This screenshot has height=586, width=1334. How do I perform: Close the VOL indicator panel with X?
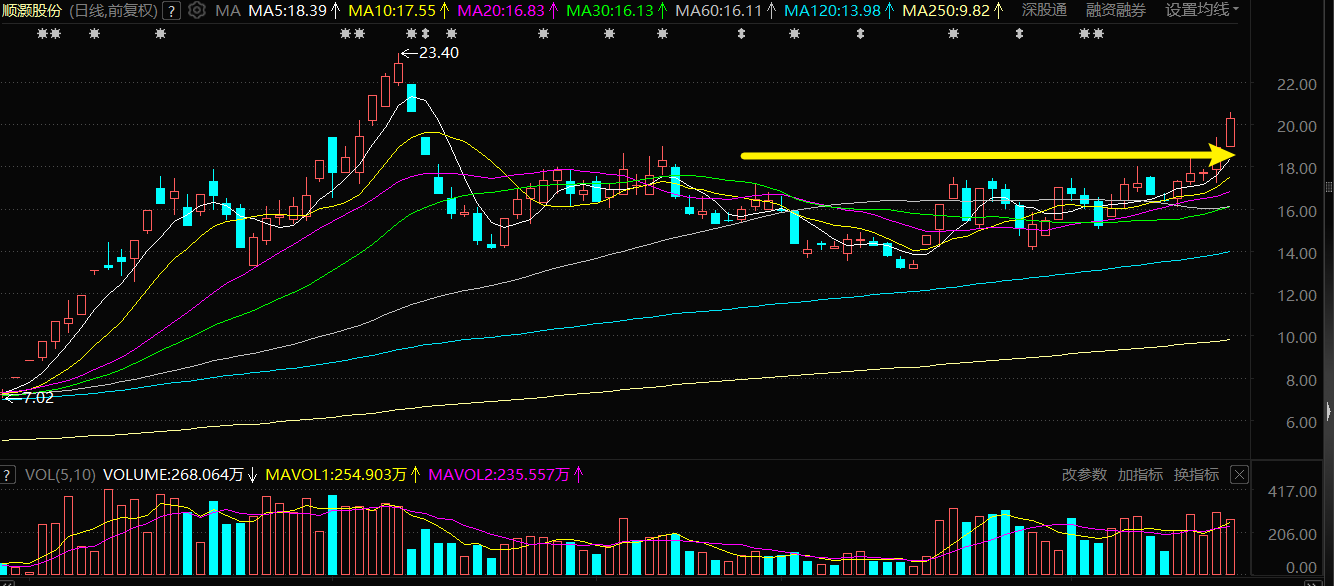(x=1239, y=475)
